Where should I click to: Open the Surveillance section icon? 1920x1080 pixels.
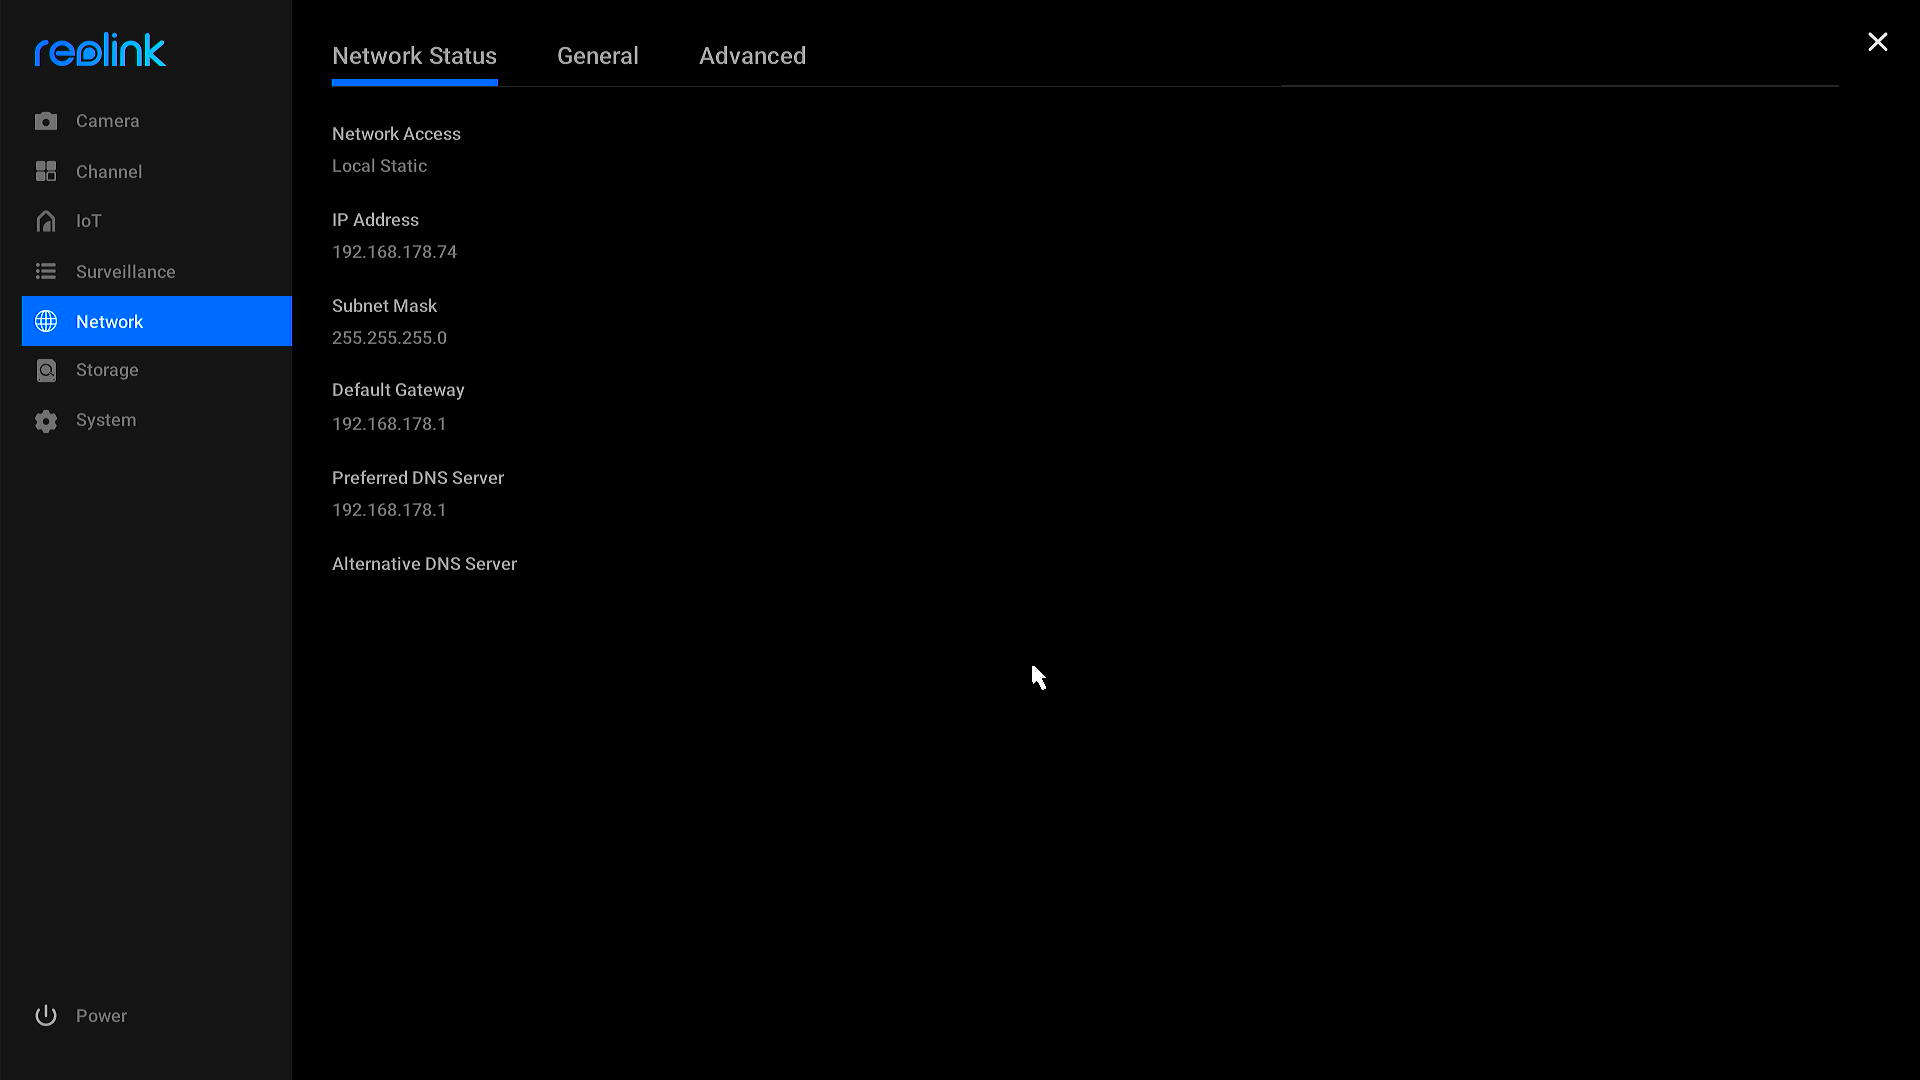click(47, 272)
